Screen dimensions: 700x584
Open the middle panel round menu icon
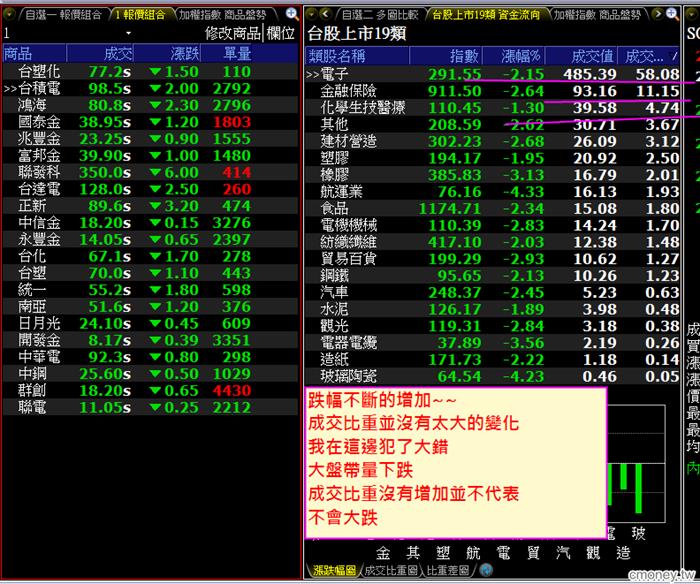[312, 14]
